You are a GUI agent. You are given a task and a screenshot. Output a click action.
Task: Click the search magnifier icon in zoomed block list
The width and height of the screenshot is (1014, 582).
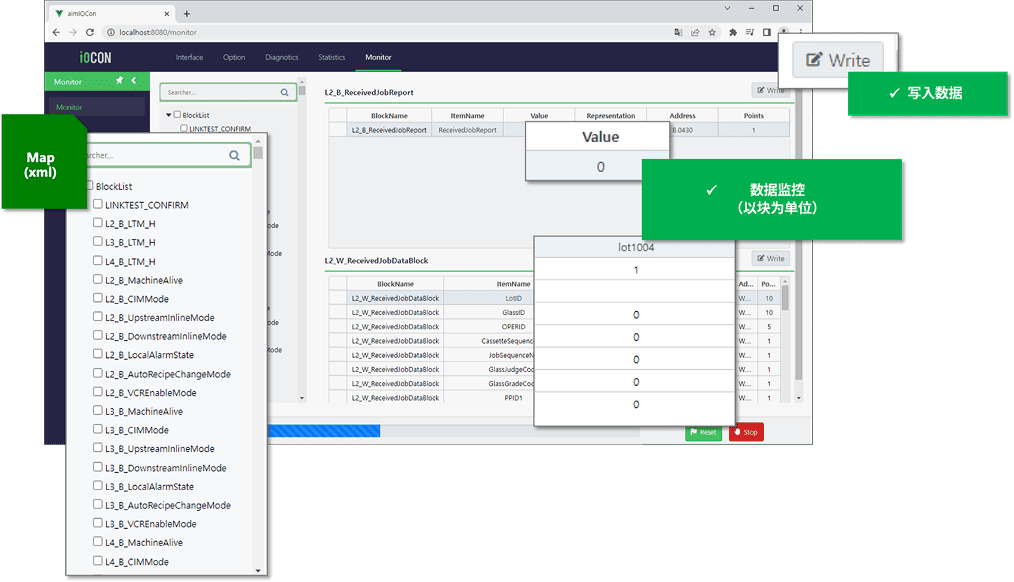point(236,155)
